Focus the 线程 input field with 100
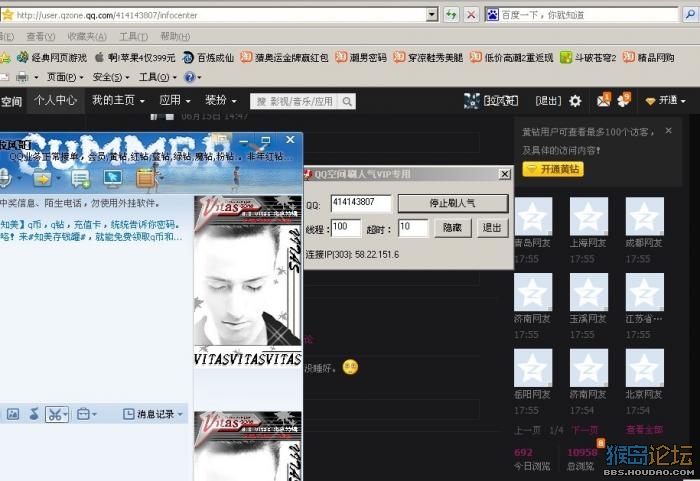 (346, 228)
